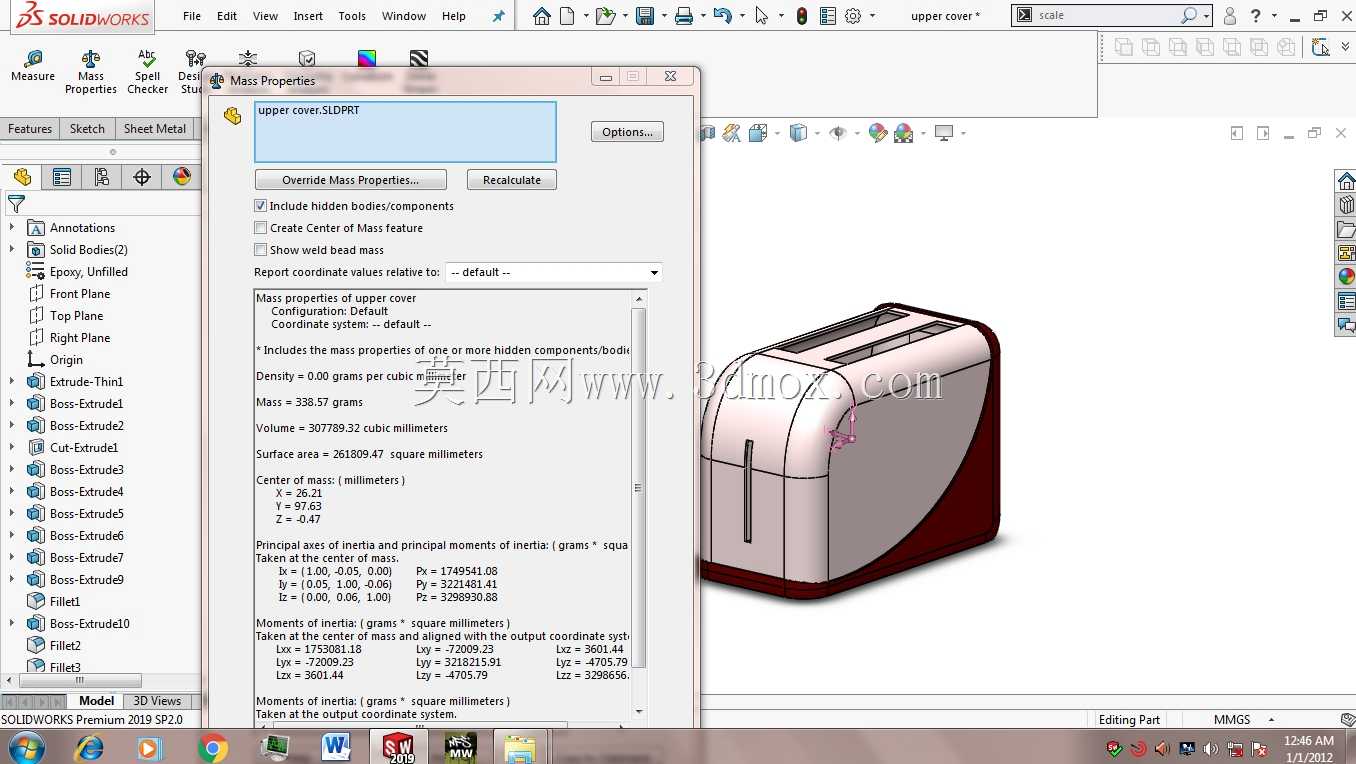Save the document with Save icon
The image size is (1356, 764).
pos(645,16)
